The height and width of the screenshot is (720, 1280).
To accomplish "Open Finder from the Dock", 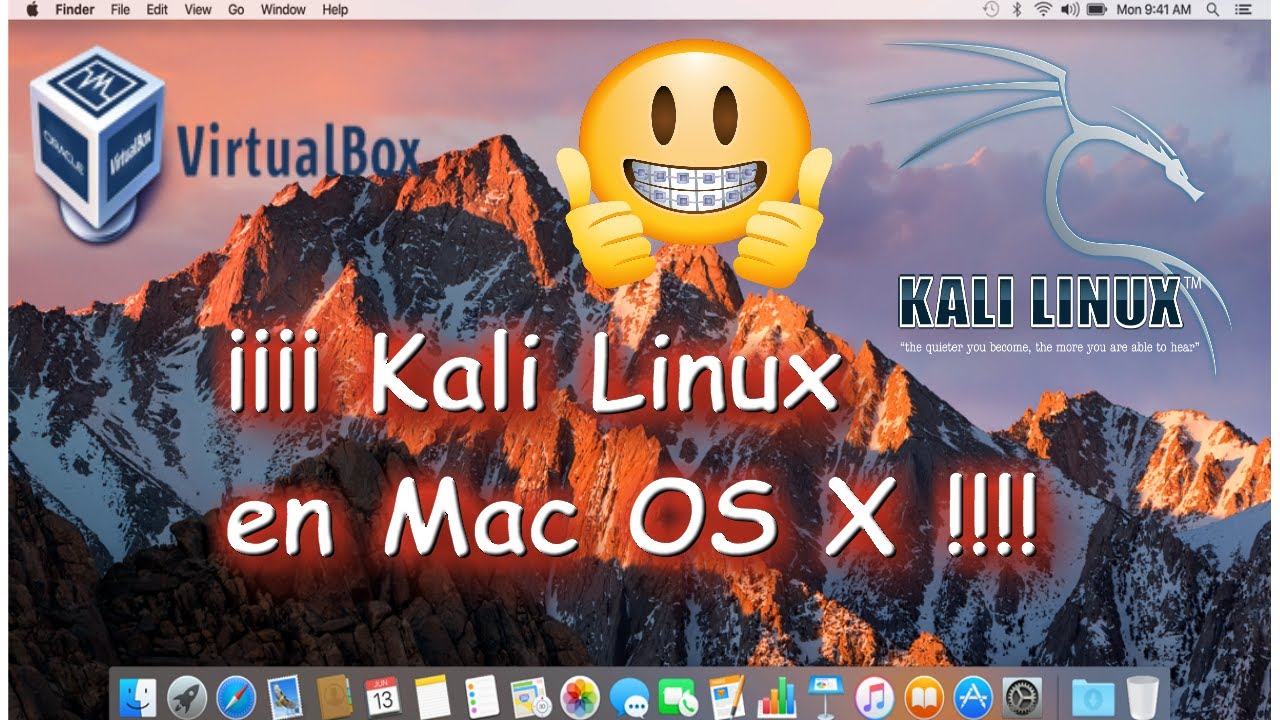I will coord(137,697).
